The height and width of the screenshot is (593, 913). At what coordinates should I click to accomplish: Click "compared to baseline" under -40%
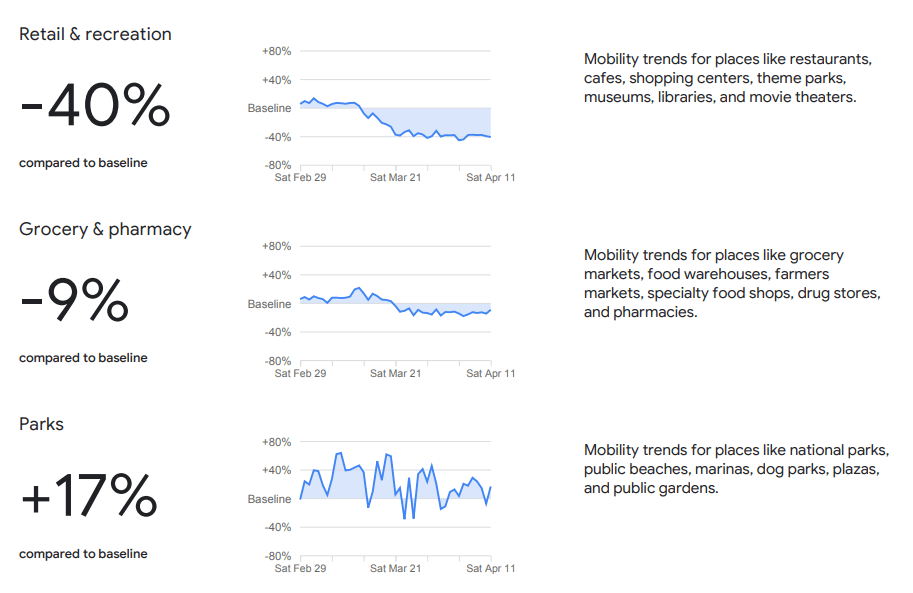(x=83, y=163)
